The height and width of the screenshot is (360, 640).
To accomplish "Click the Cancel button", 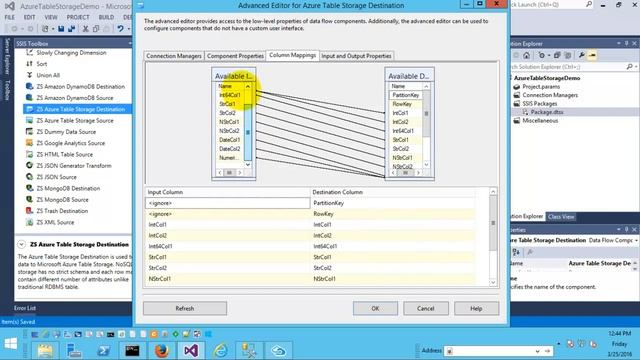I will 426,309.
